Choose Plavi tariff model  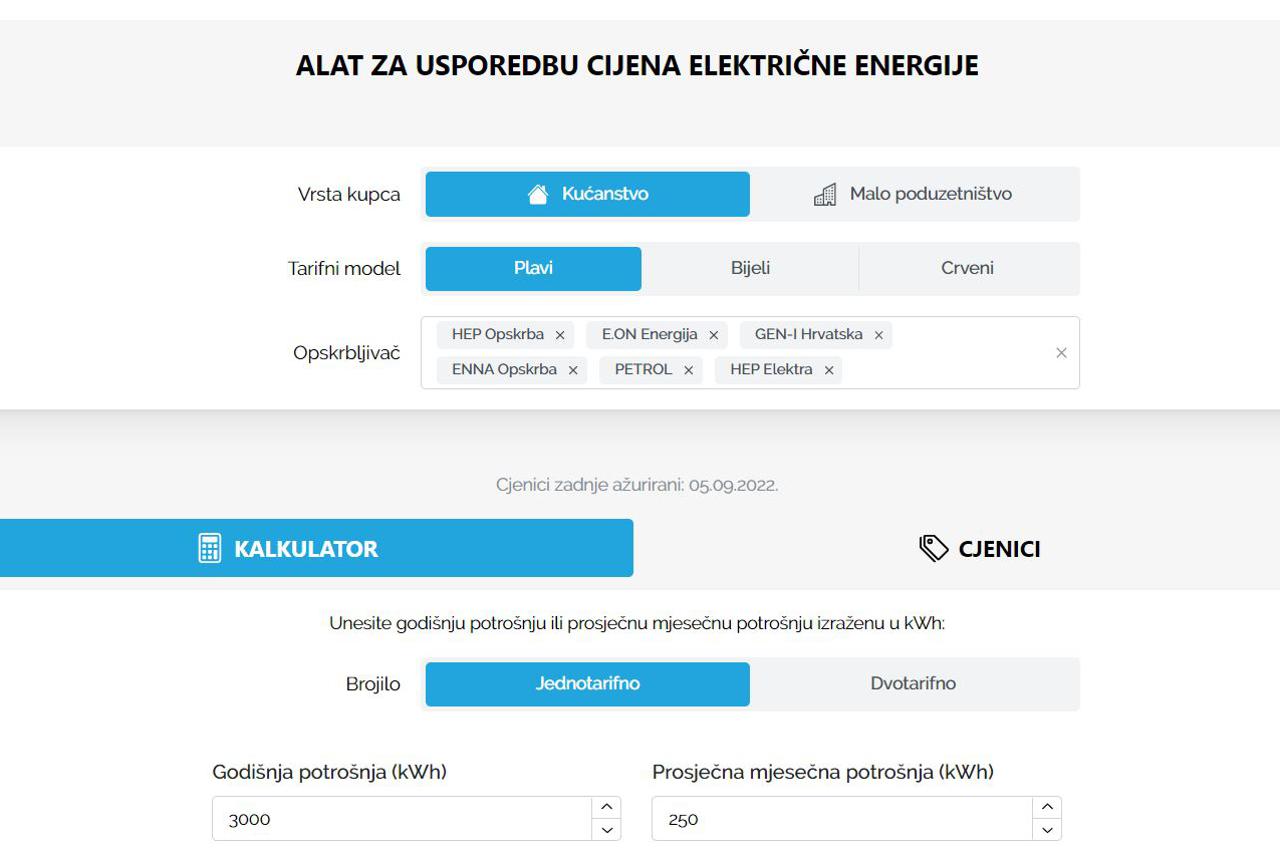[533, 268]
